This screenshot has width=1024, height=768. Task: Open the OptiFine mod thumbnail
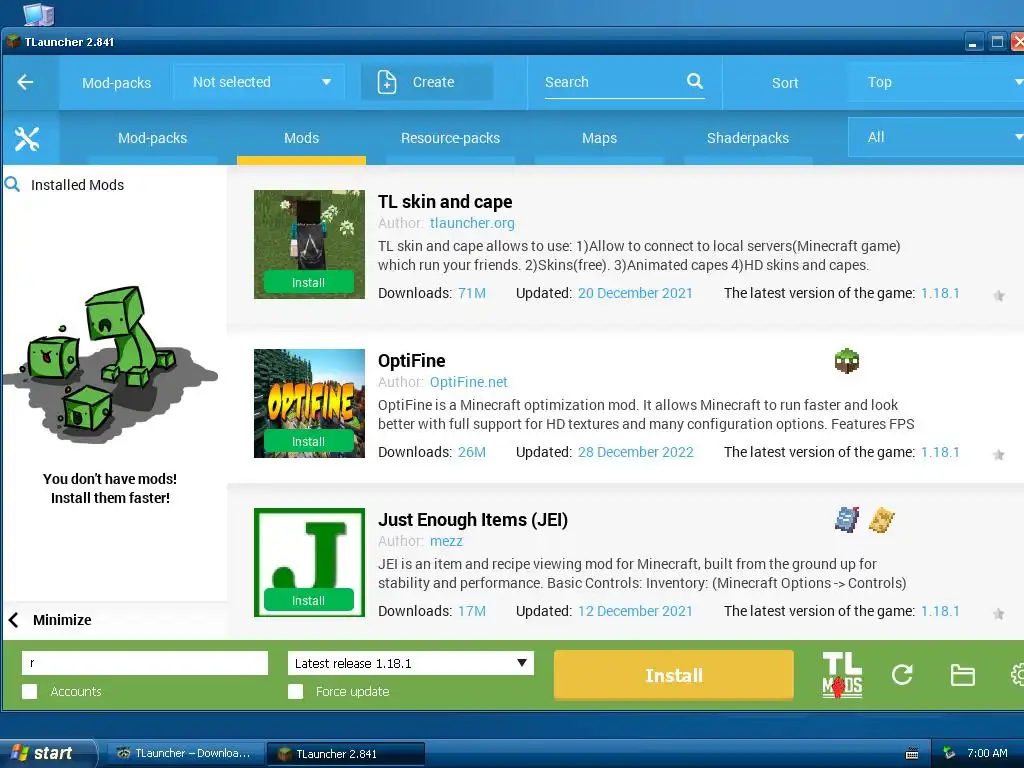click(309, 403)
